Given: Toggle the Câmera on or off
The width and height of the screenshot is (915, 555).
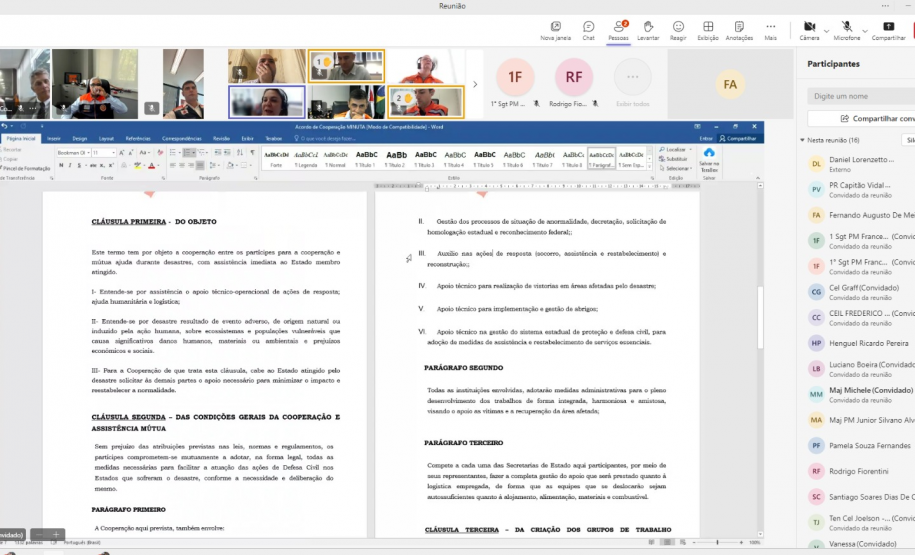Looking at the screenshot, I should 808,27.
